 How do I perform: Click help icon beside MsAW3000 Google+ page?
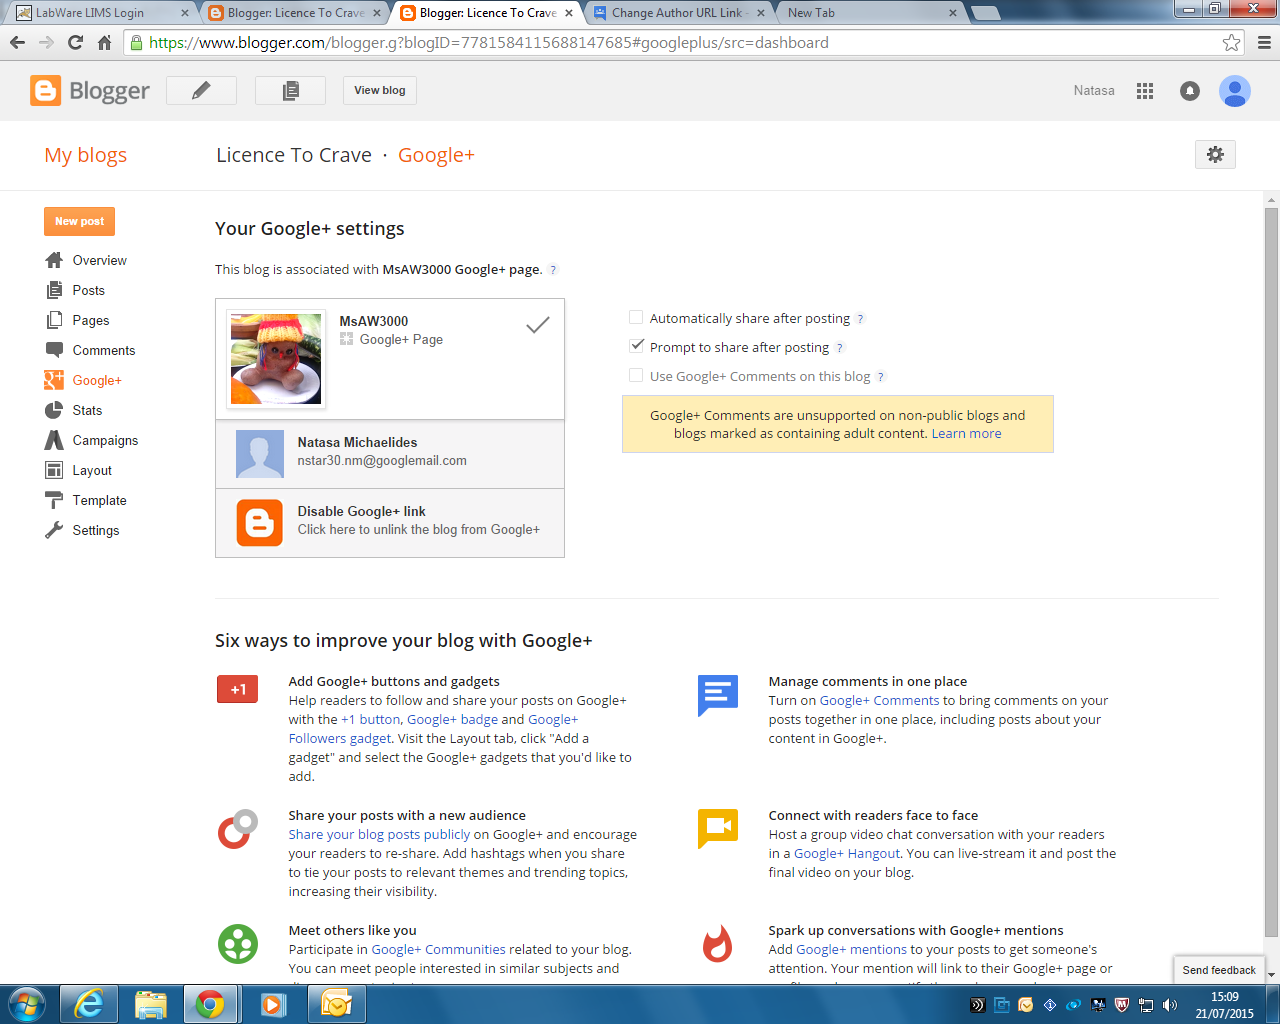(x=553, y=270)
